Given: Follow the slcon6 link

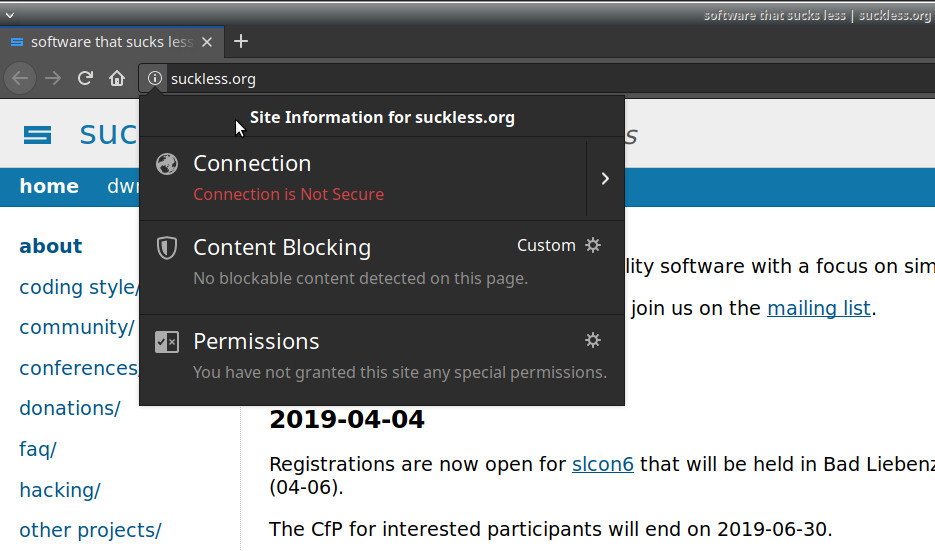Looking at the screenshot, I should 602,464.
